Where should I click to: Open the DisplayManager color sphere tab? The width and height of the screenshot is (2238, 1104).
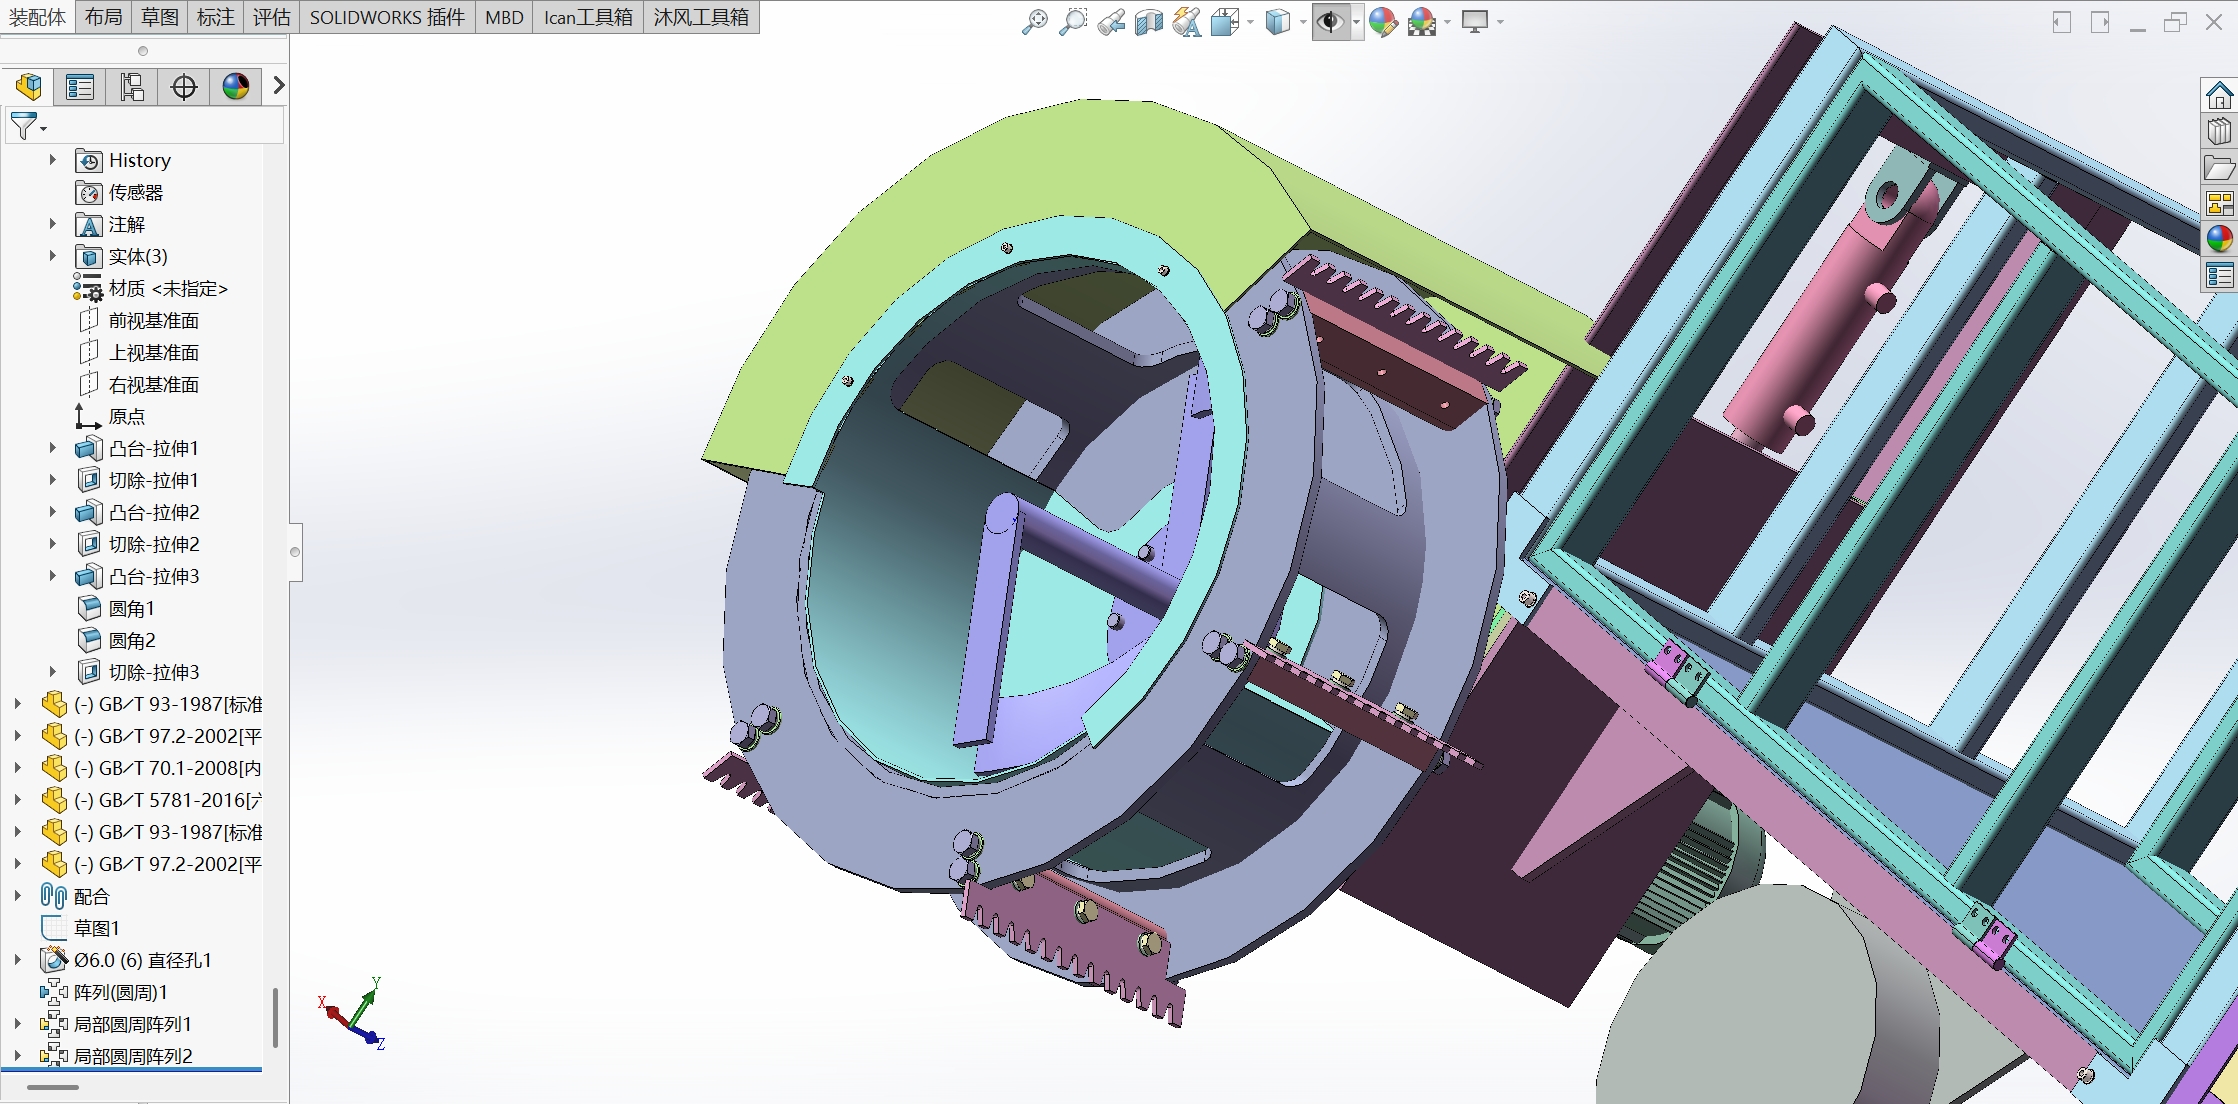pyautogui.click(x=236, y=87)
